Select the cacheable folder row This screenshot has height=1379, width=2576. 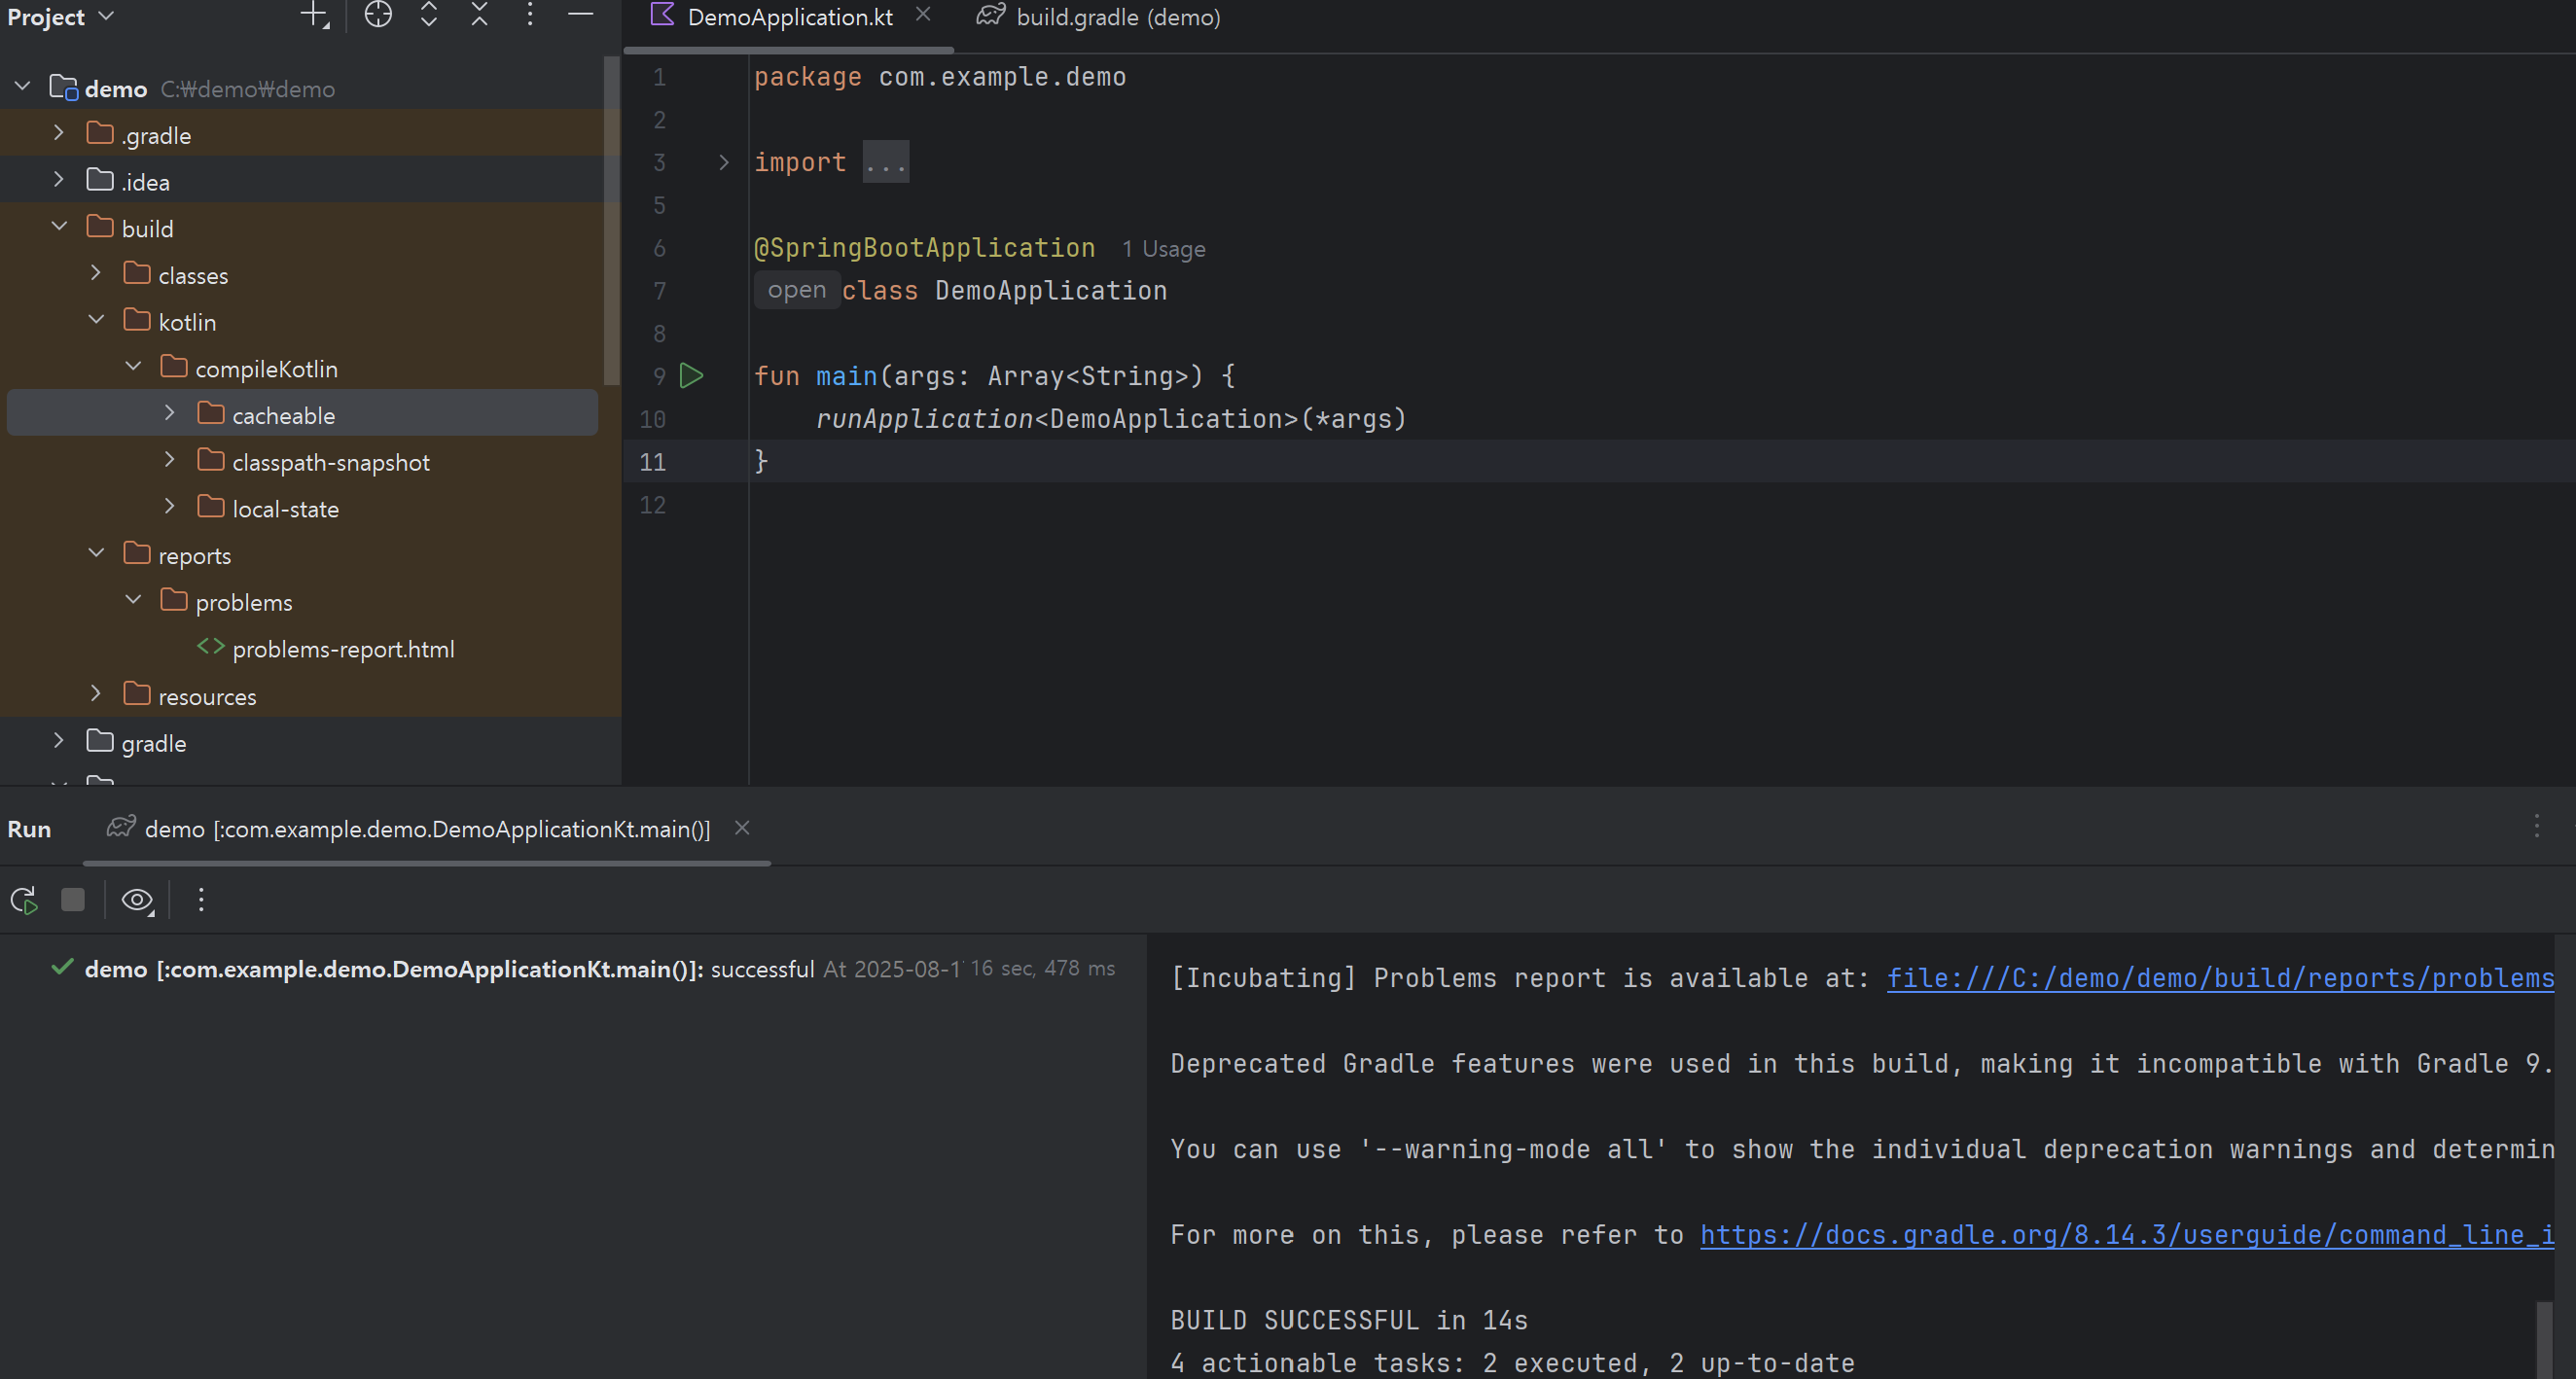(302, 413)
